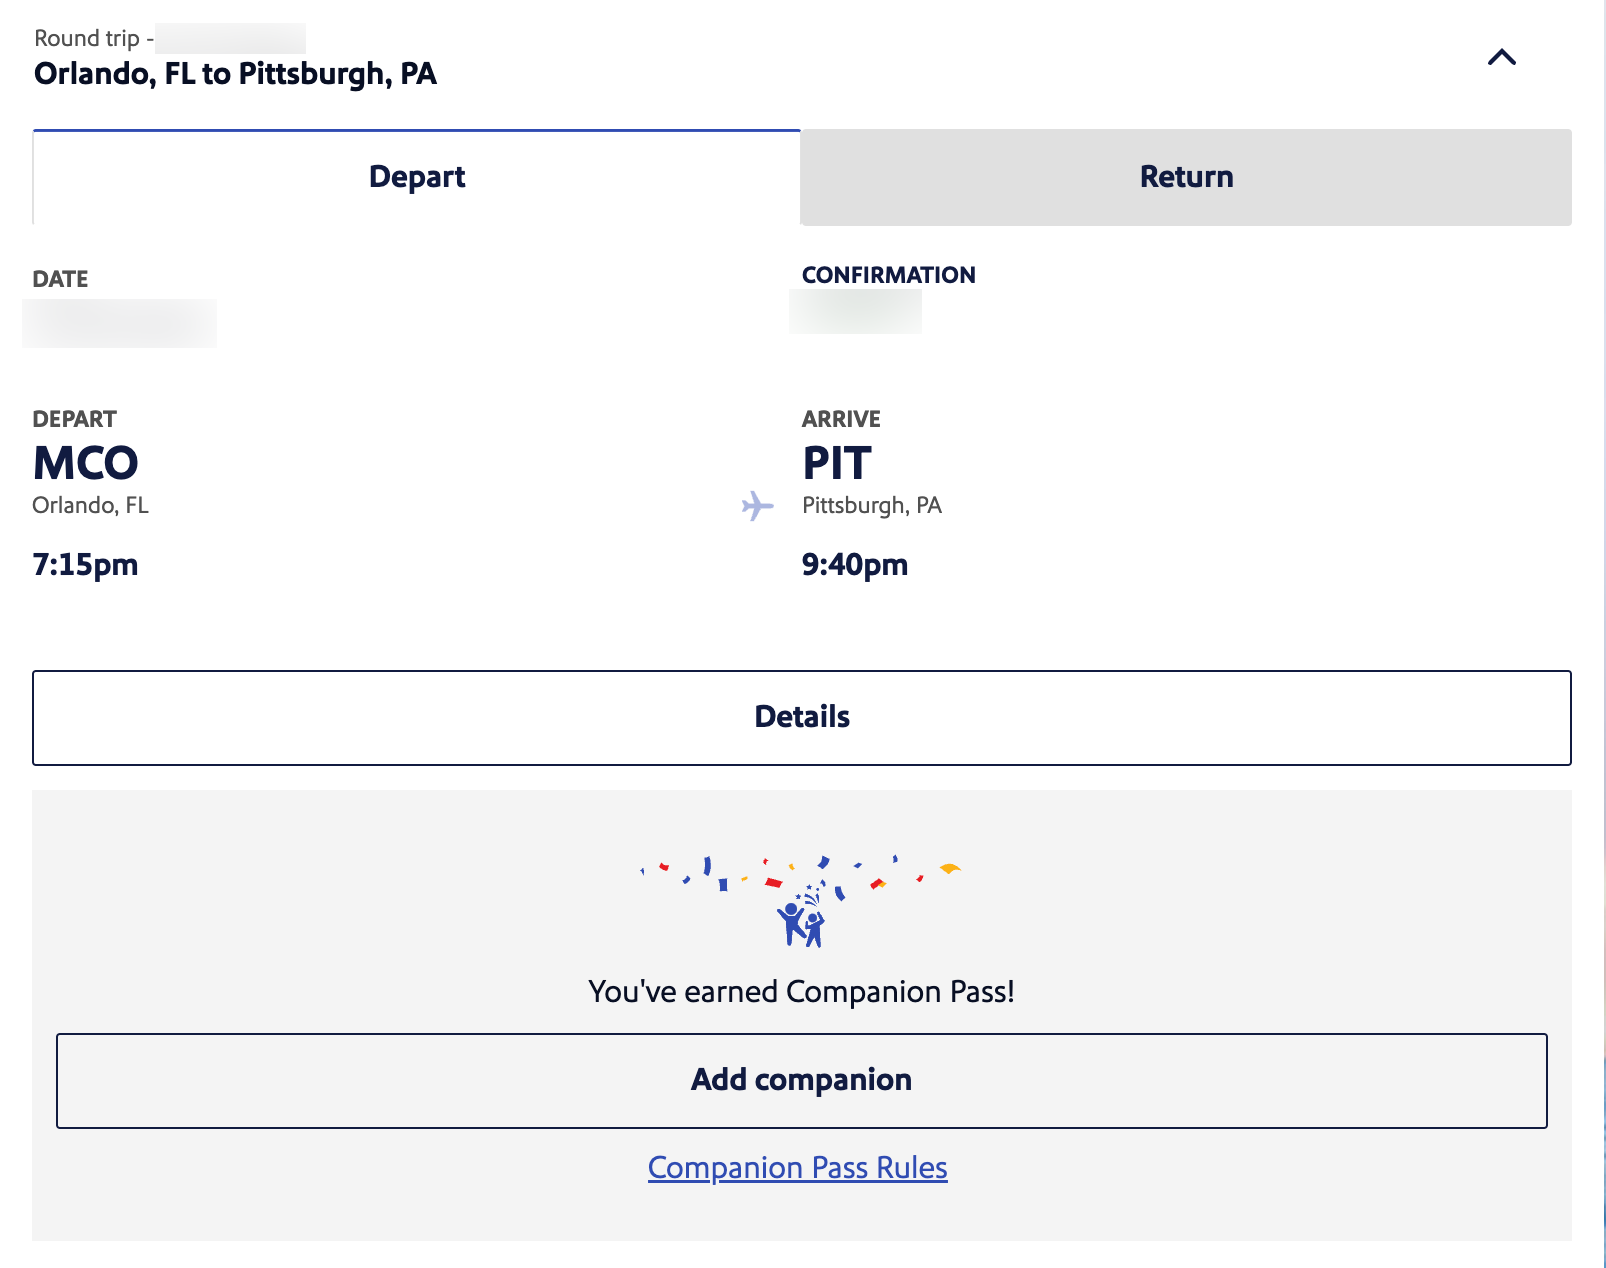1606x1268 pixels.
Task: Click the Orlando to Pittsburgh trip heading
Action: click(235, 74)
